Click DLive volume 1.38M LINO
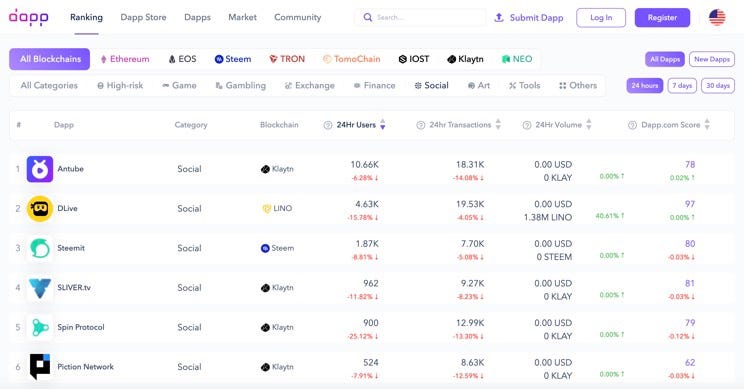Screen dimensions: 744x389 click(548, 217)
